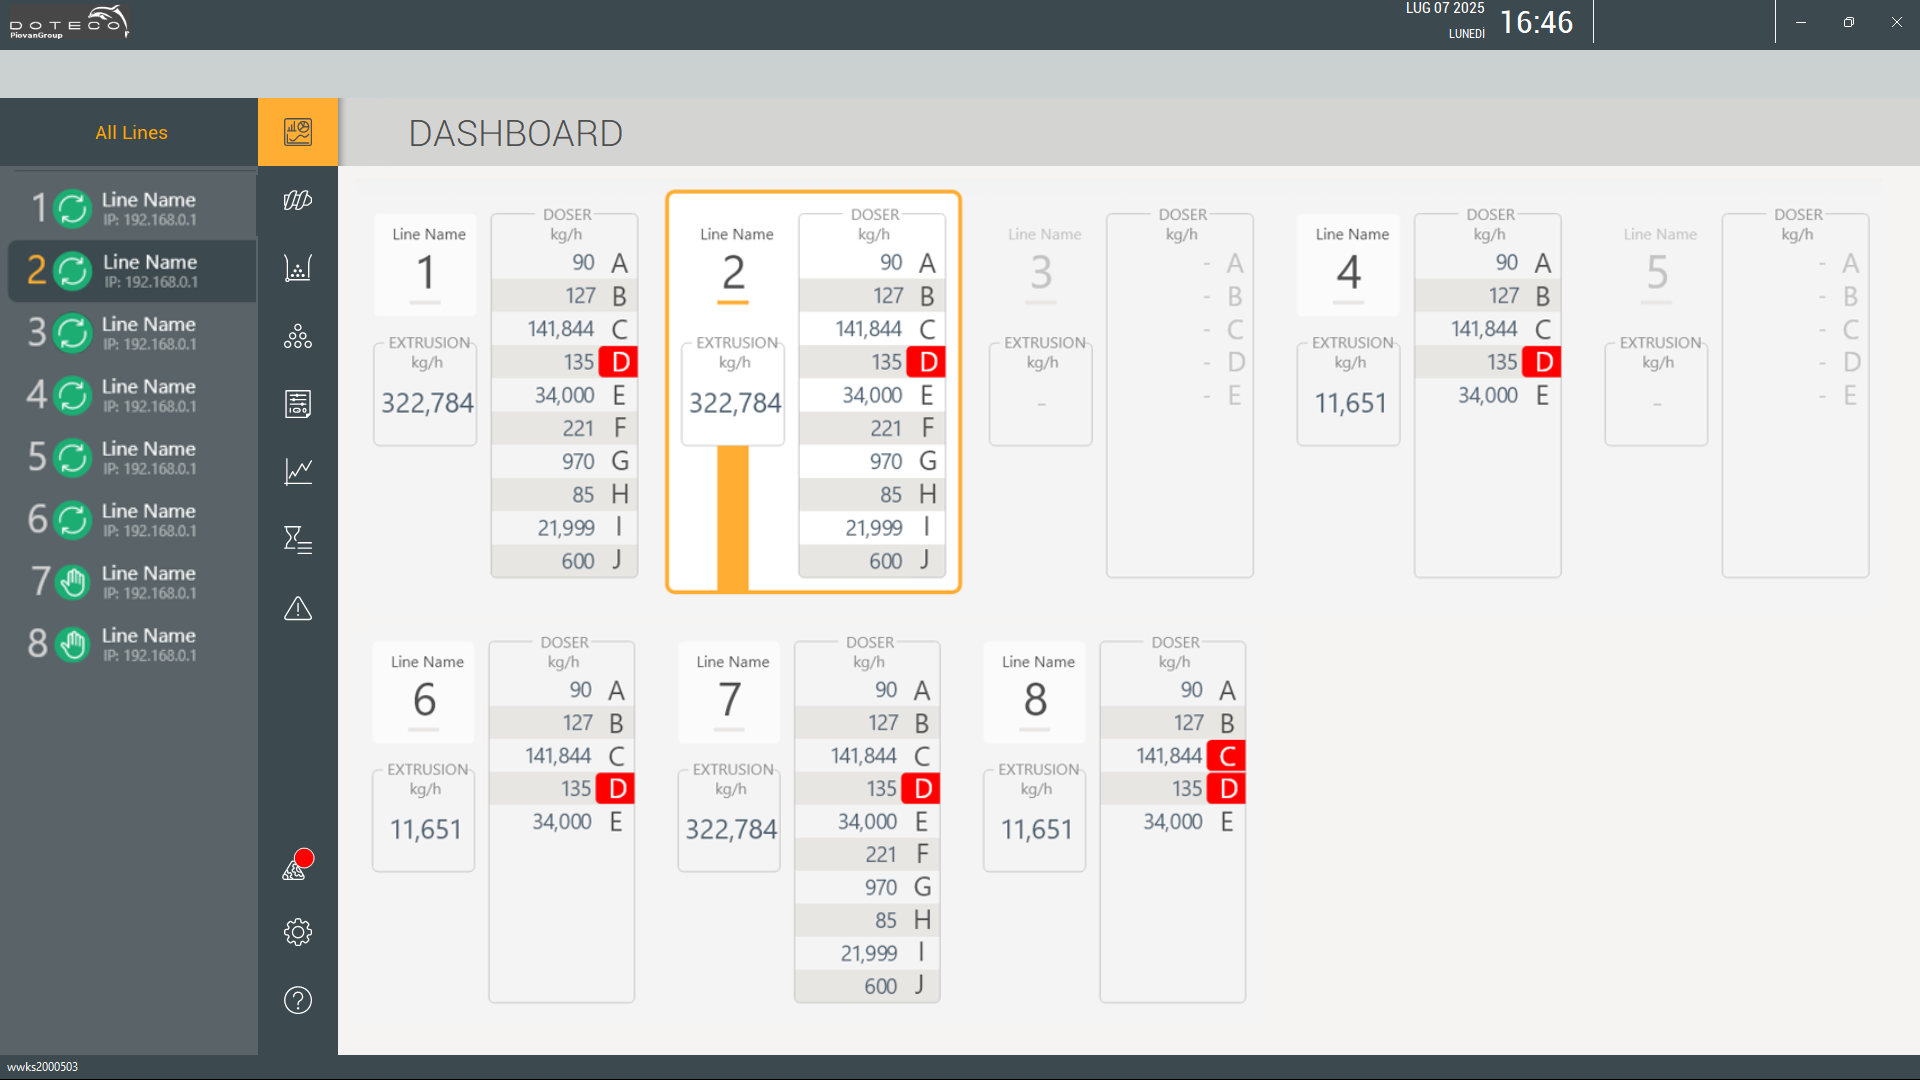This screenshot has width=1920, height=1080.
Task: Click the red C doser alarm on Line 8
Action: [x=1227, y=756]
